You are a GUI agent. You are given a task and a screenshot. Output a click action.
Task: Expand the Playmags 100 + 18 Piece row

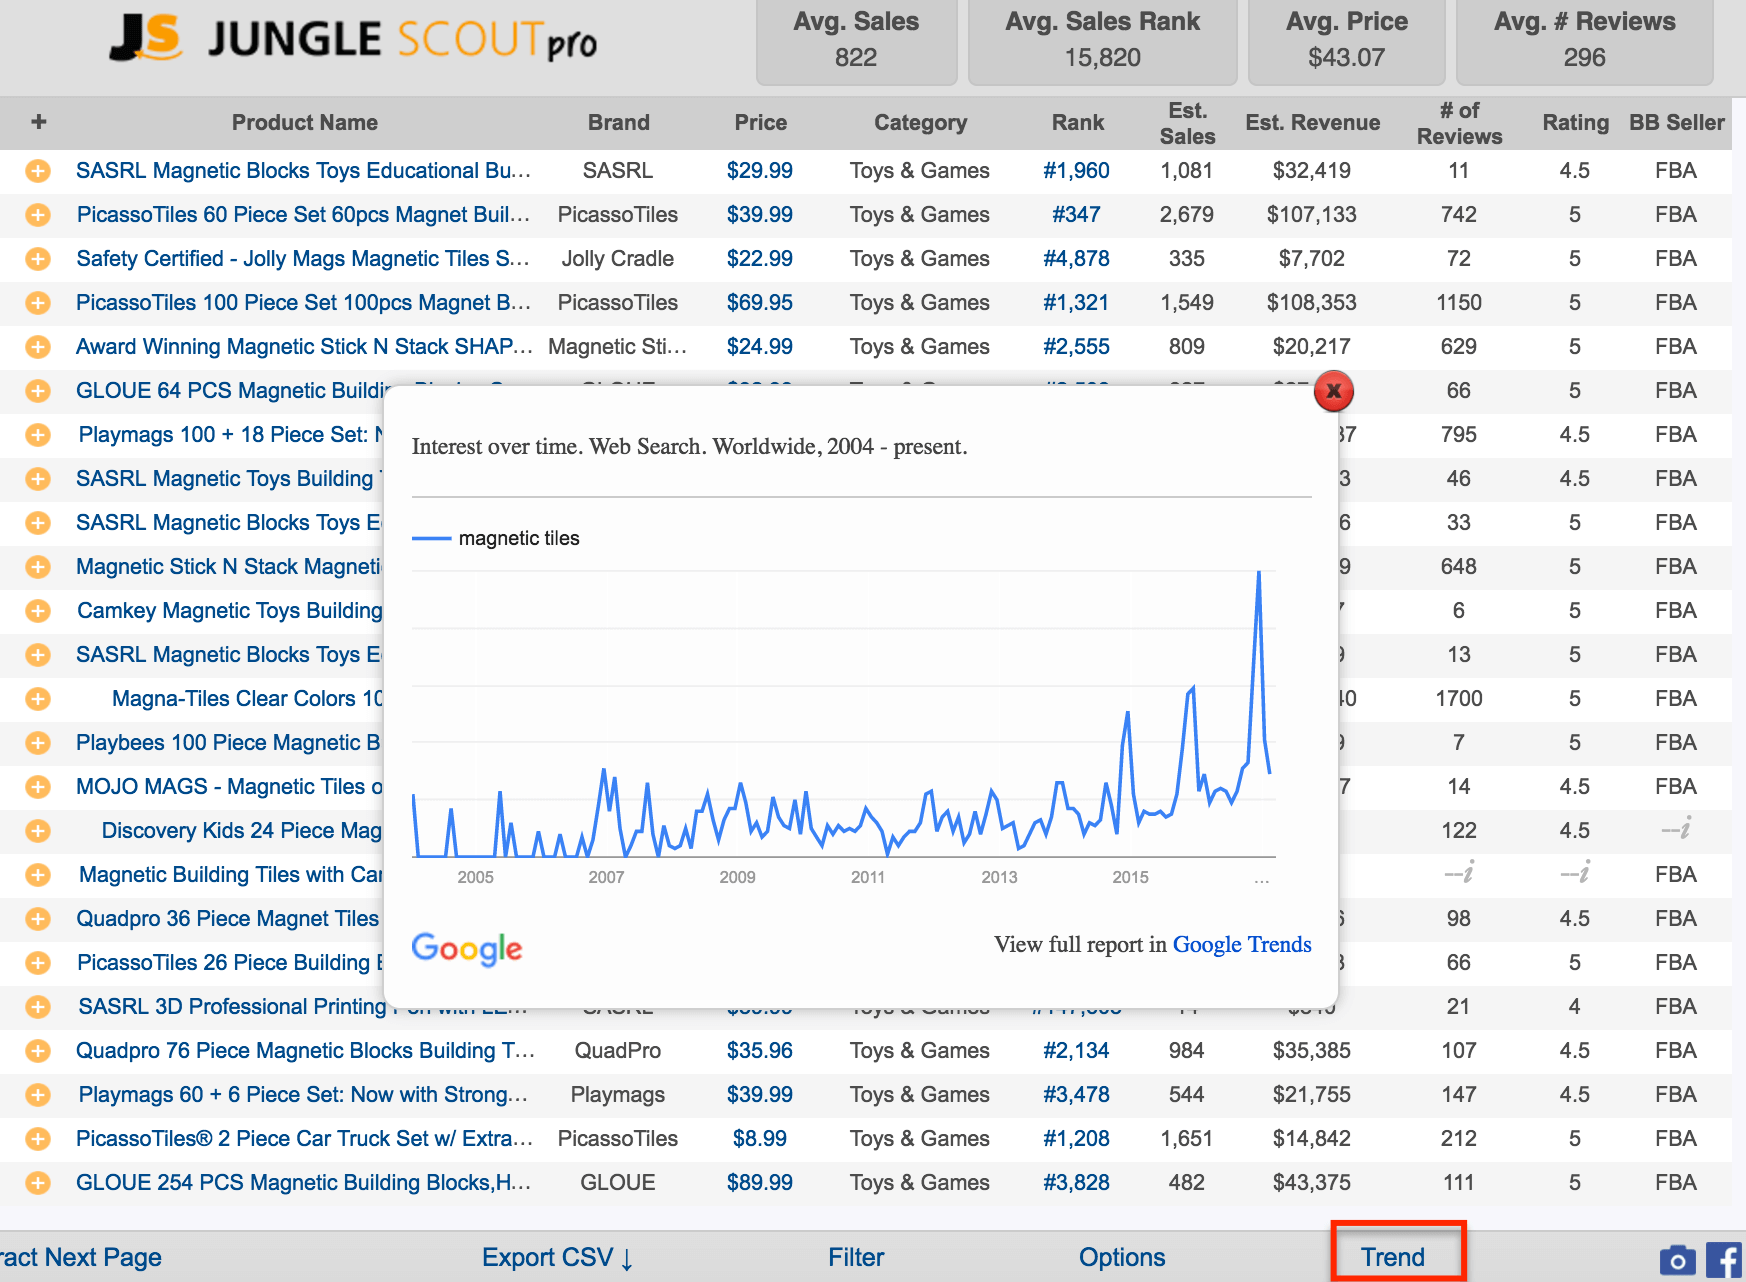(x=38, y=435)
